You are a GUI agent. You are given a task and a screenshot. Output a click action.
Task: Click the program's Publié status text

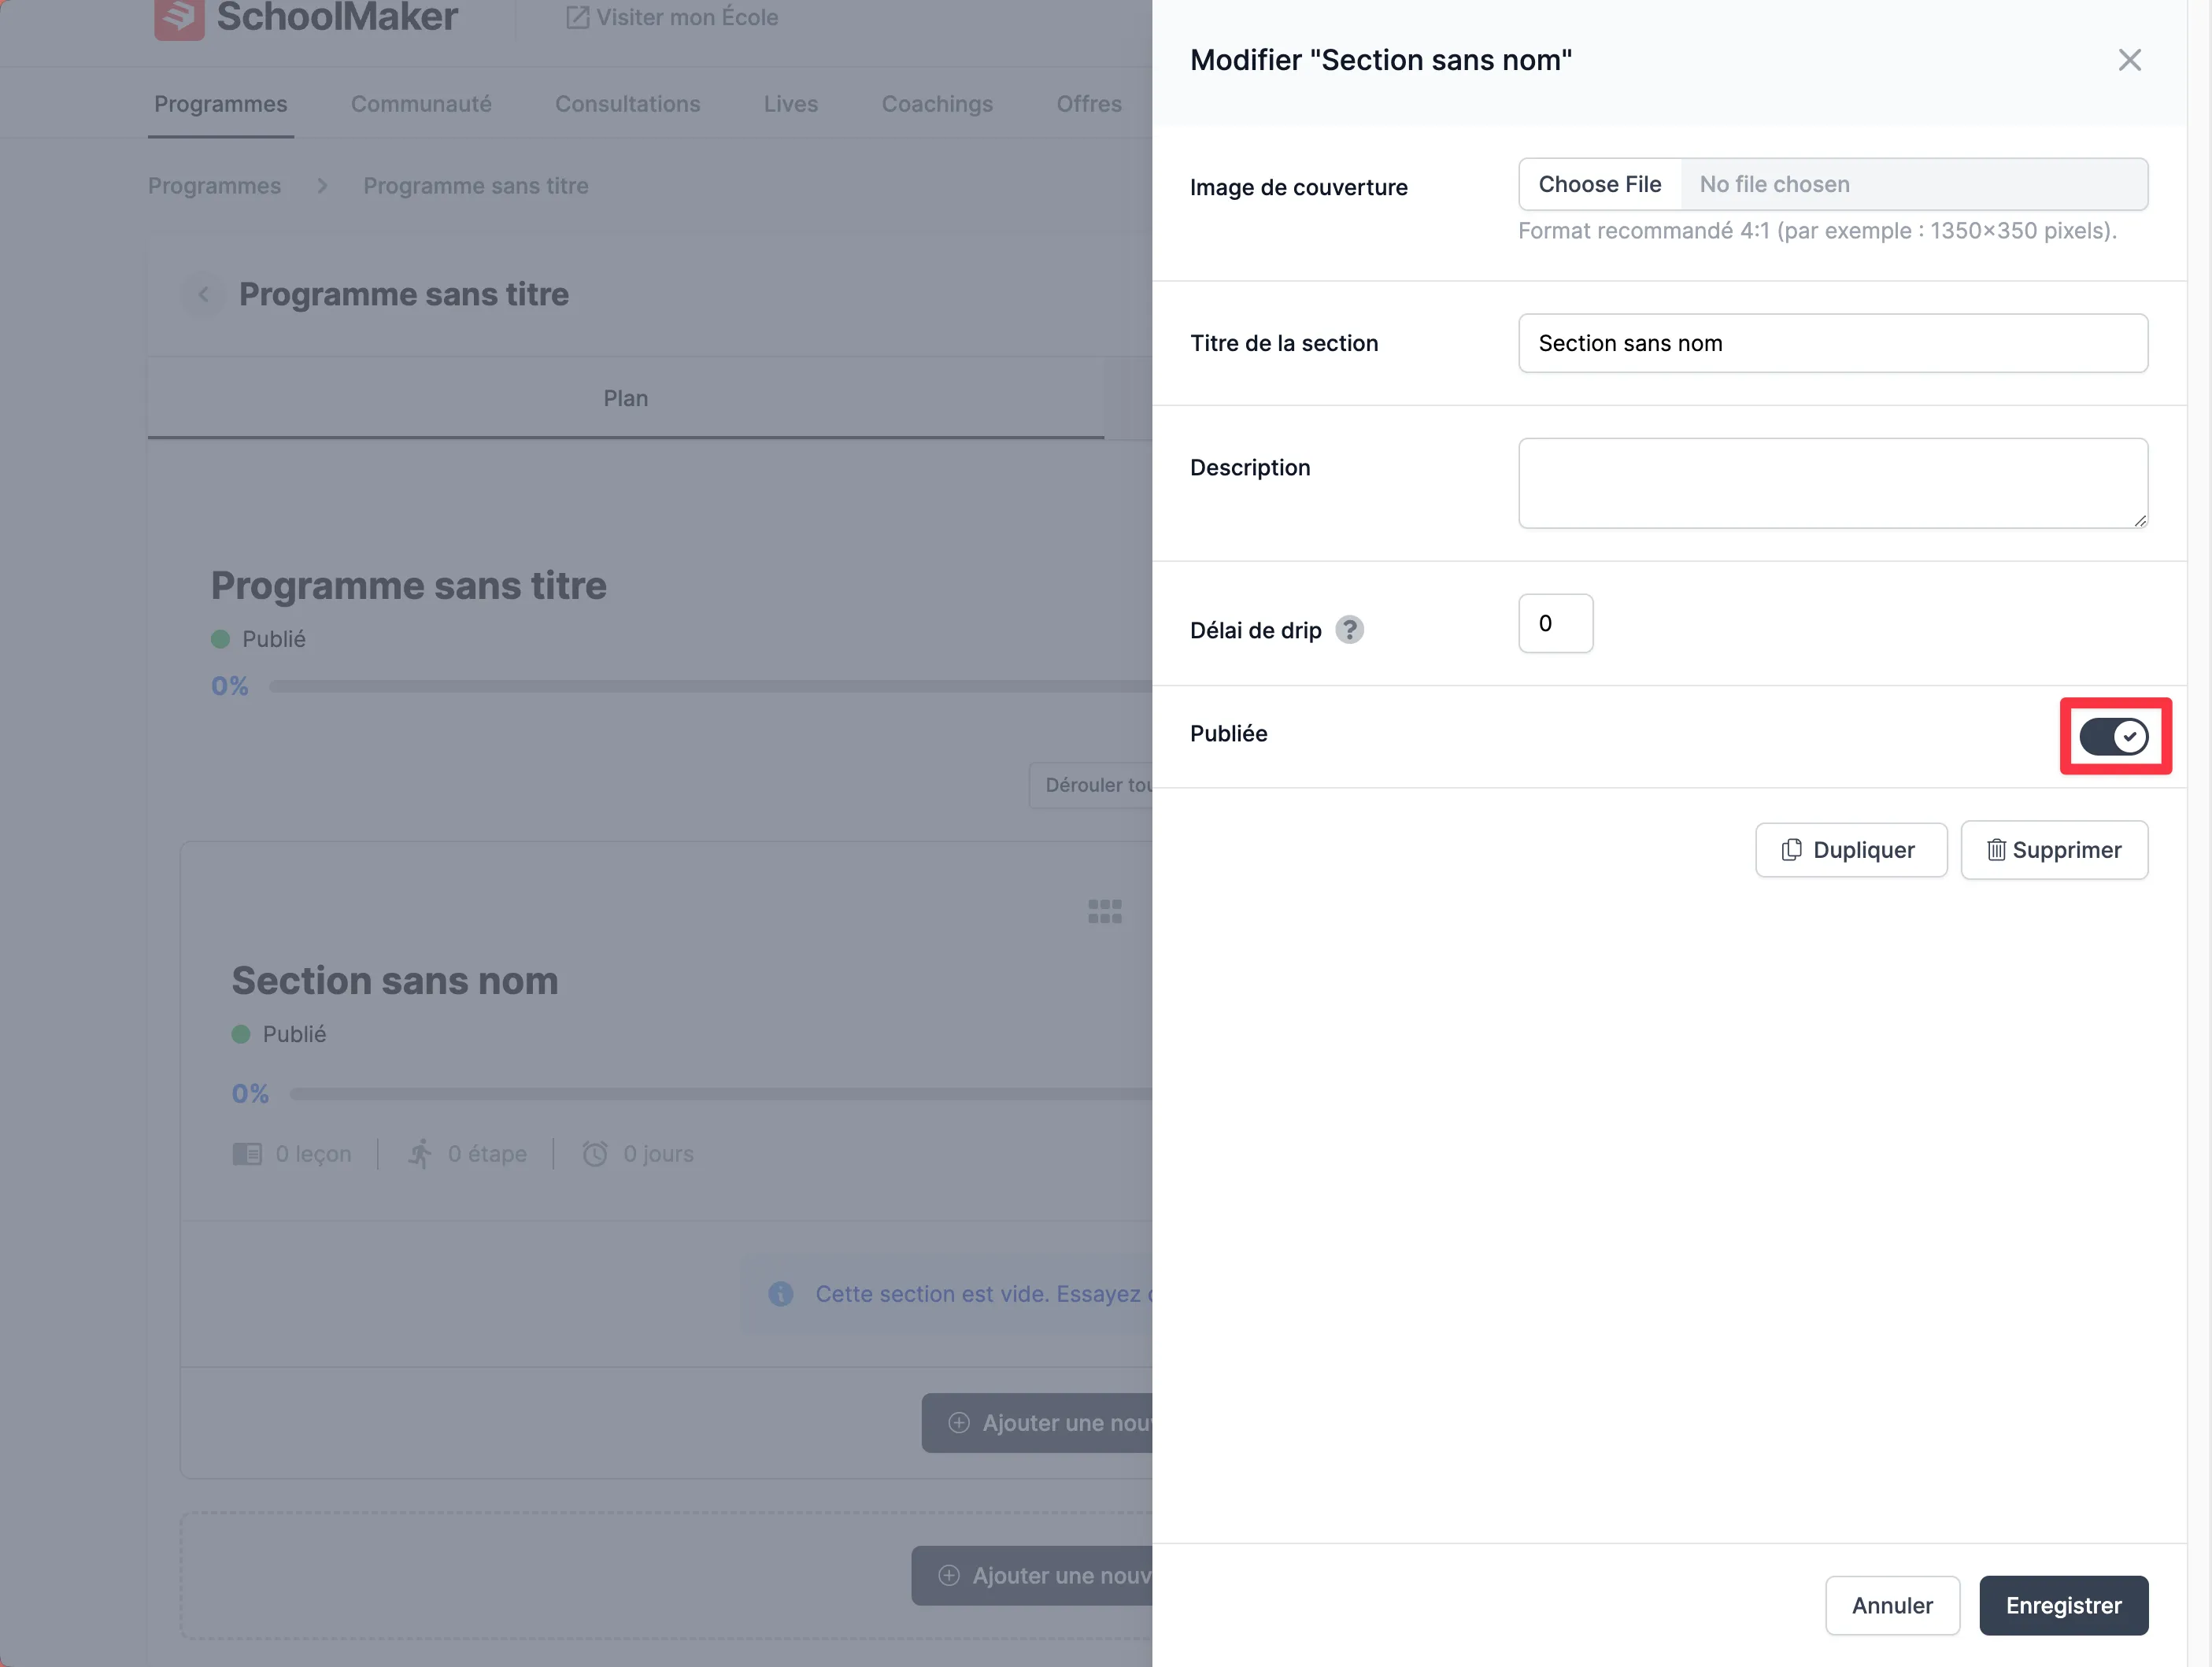pos(273,639)
